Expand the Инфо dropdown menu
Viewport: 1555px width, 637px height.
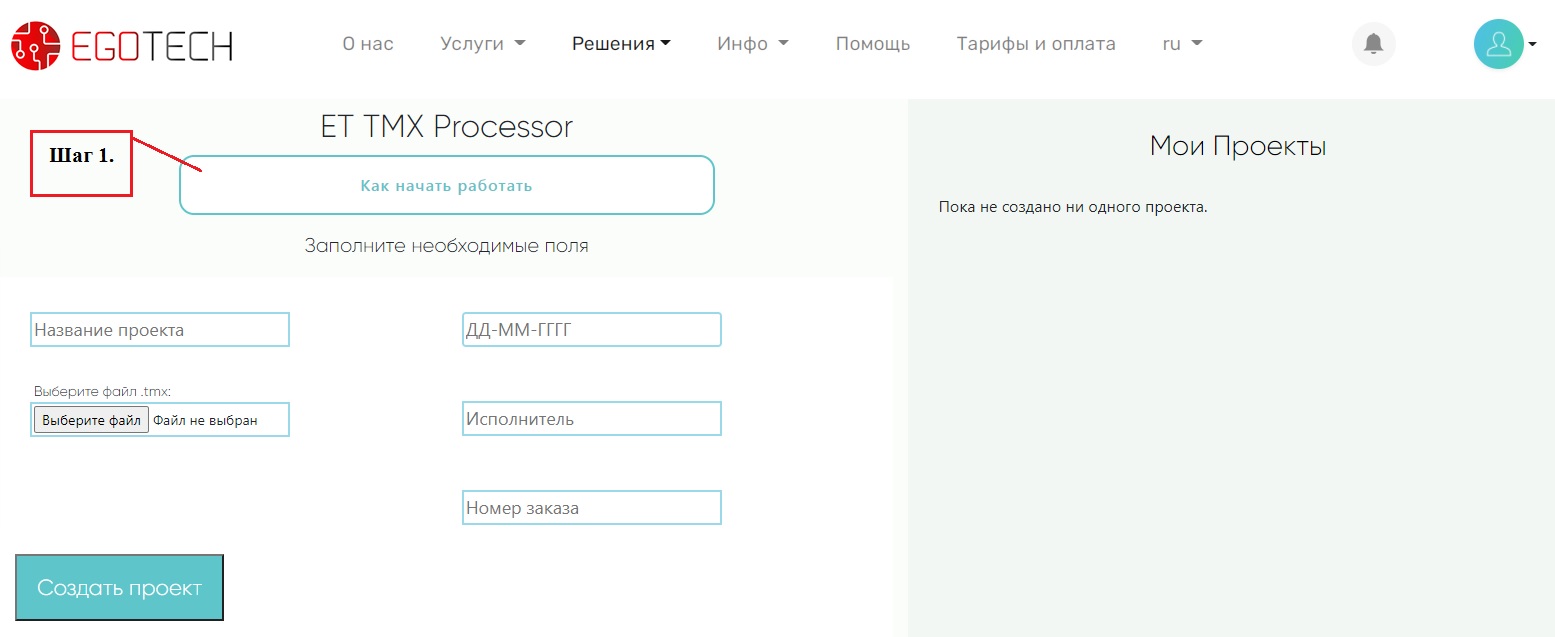click(x=752, y=44)
